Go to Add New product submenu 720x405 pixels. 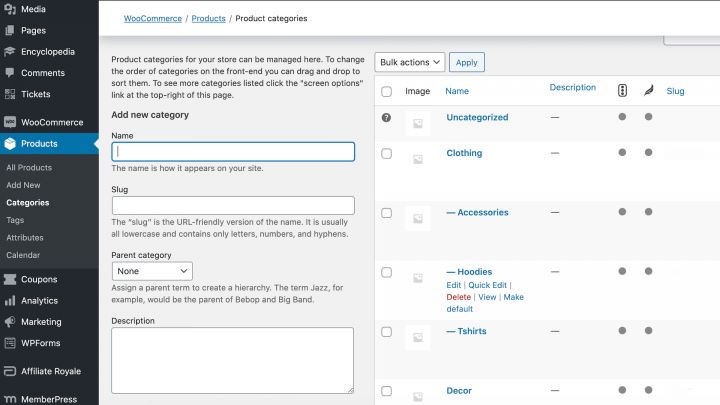pyautogui.click(x=23, y=185)
